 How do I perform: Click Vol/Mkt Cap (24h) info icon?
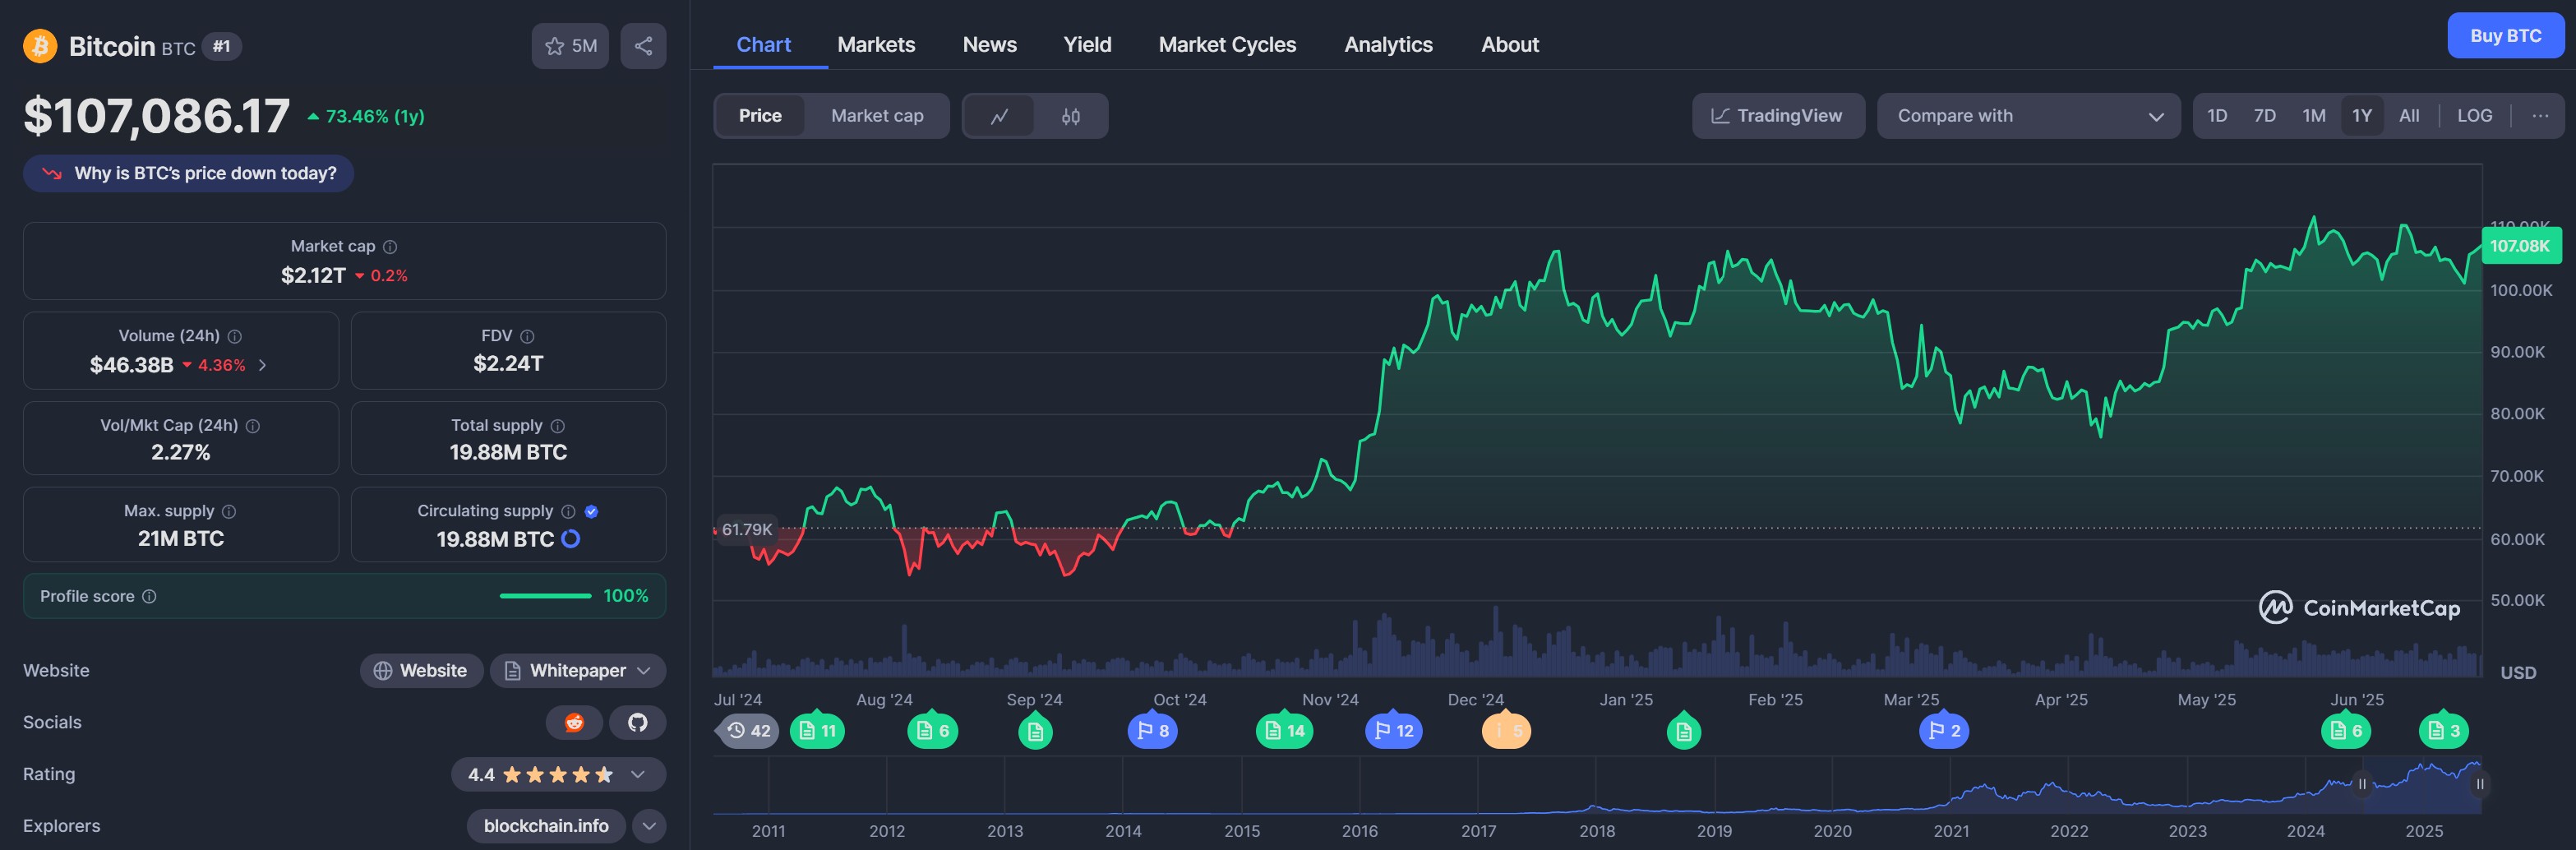[x=253, y=426]
